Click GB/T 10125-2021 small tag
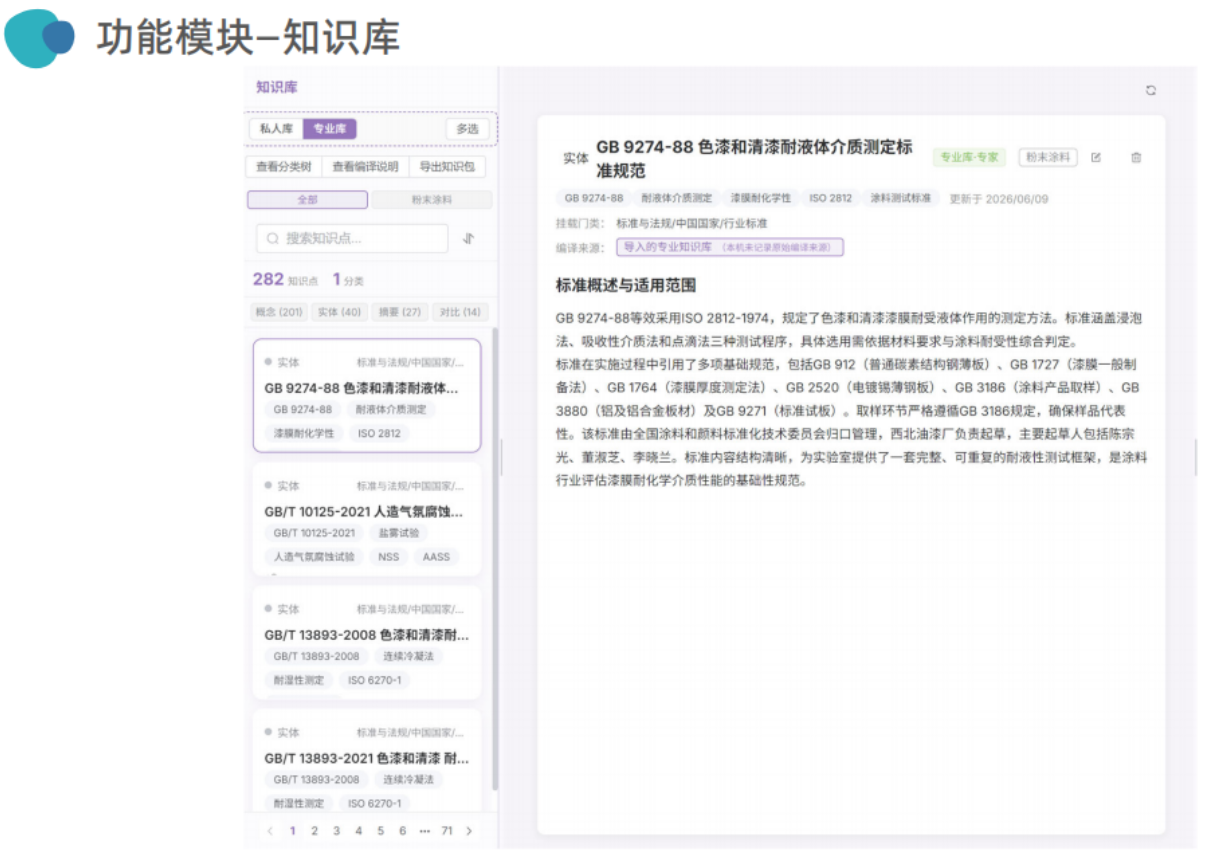 click(x=315, y=533)
